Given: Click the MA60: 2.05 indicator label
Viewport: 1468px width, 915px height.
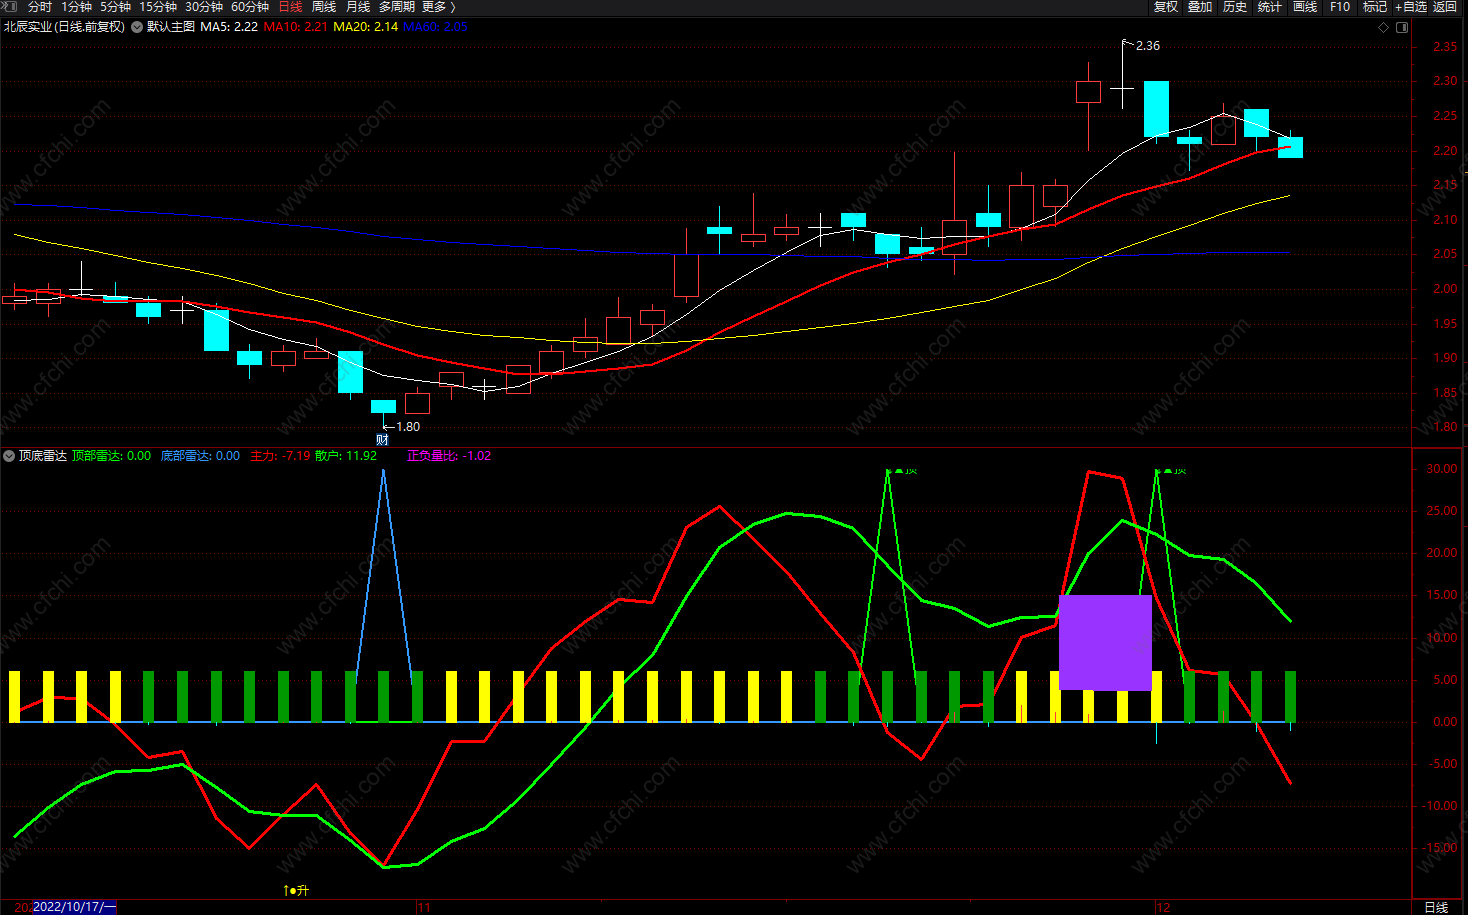Looking at the screenshot, I should 435,27.
